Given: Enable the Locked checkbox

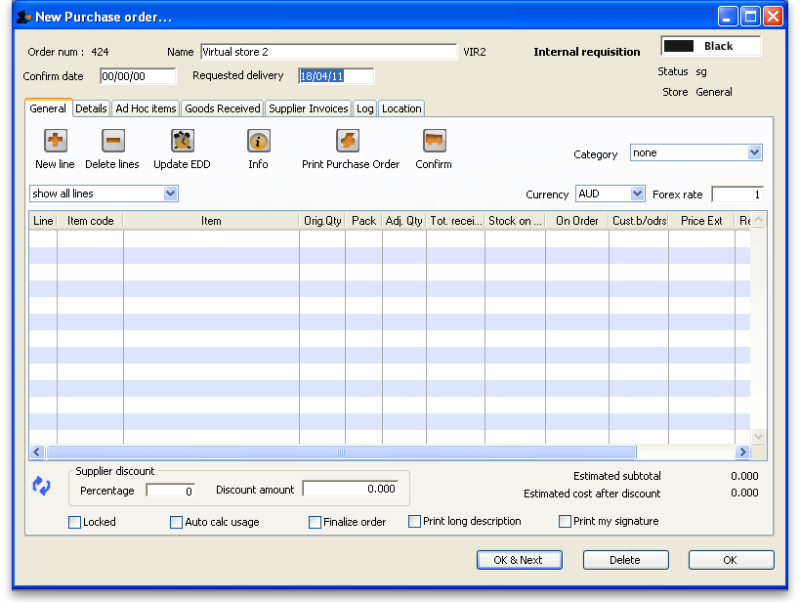Looking at the screenshot, I should click(74, 521).
